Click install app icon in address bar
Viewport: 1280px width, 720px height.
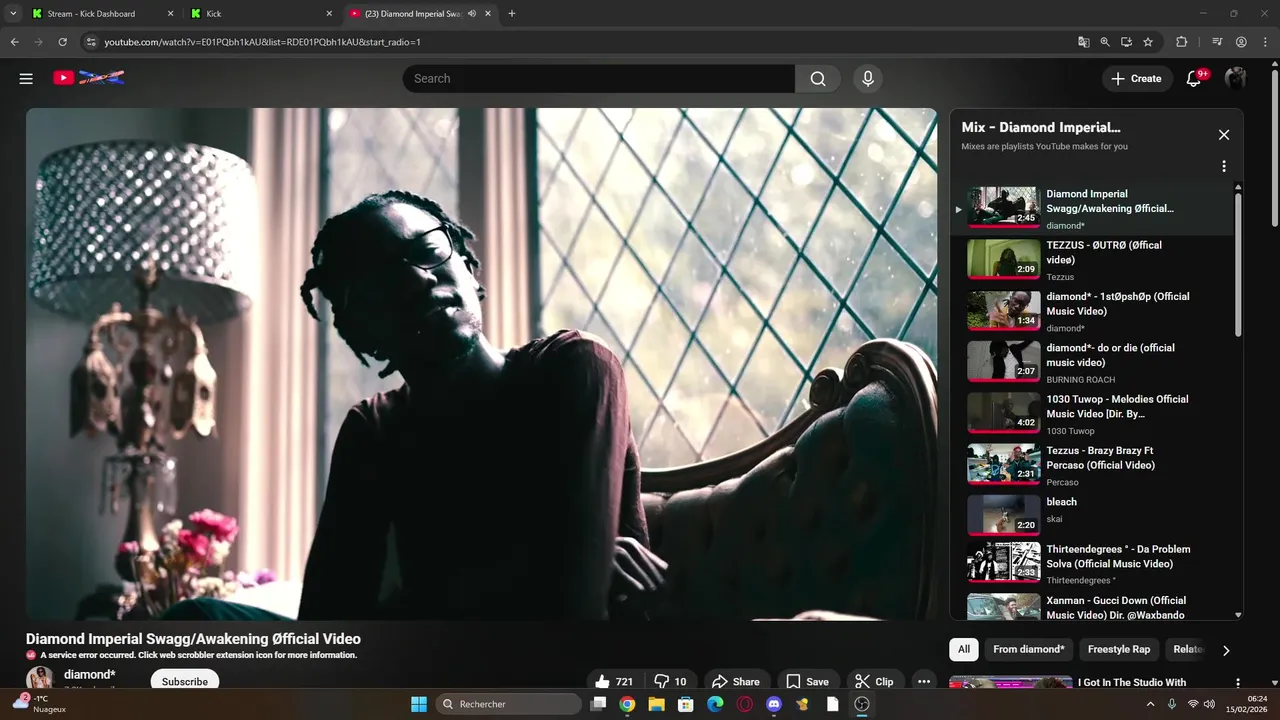1126,42
